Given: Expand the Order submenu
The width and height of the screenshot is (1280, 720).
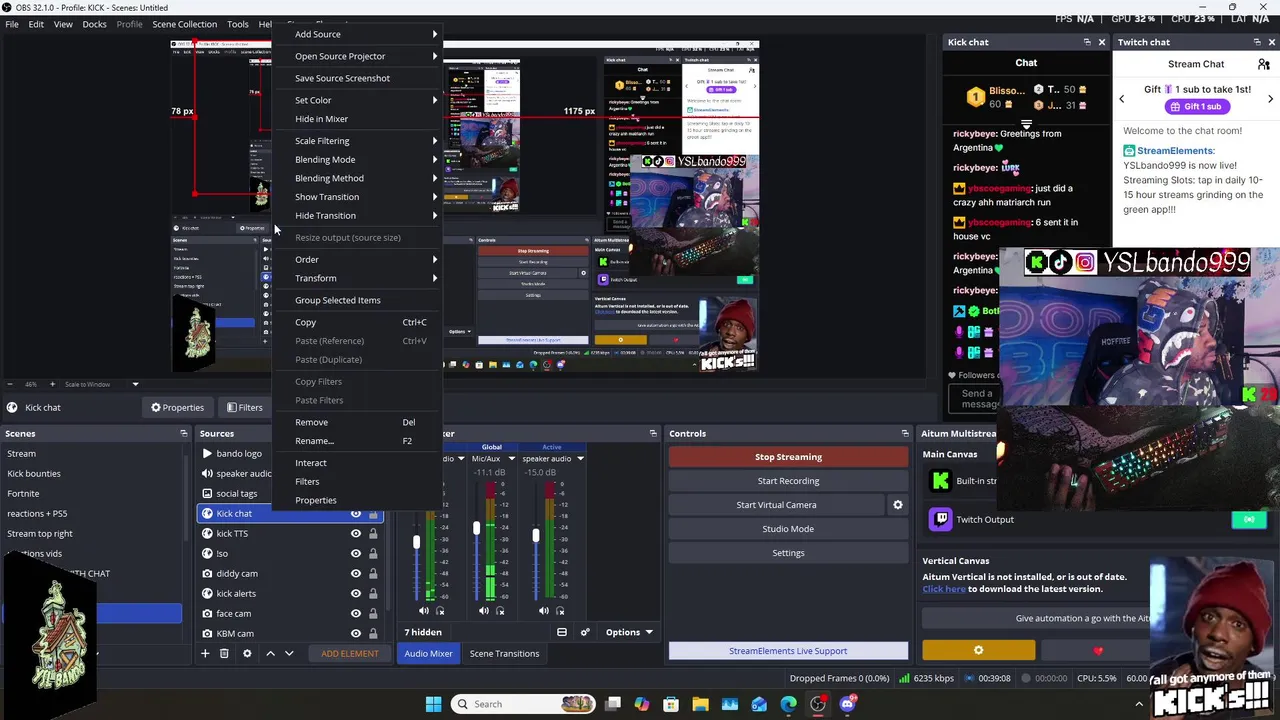Looking at the screenshot, I should click(357, 259).
